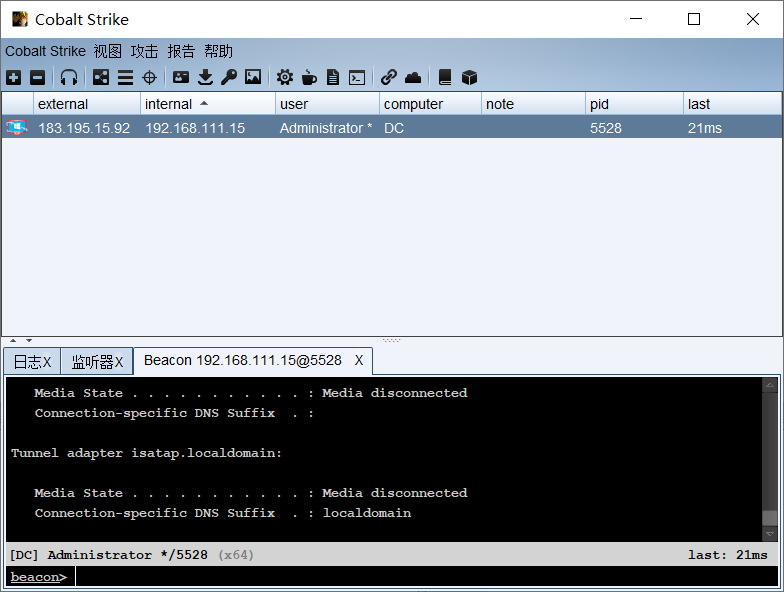Screen dimensions: 784x592
Task: Click the console scrollbar down arrow
Action: (770, 534)
